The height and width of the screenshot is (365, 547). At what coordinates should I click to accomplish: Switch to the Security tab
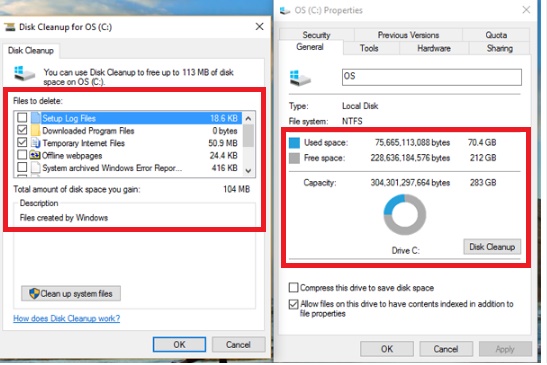(316, 35)
